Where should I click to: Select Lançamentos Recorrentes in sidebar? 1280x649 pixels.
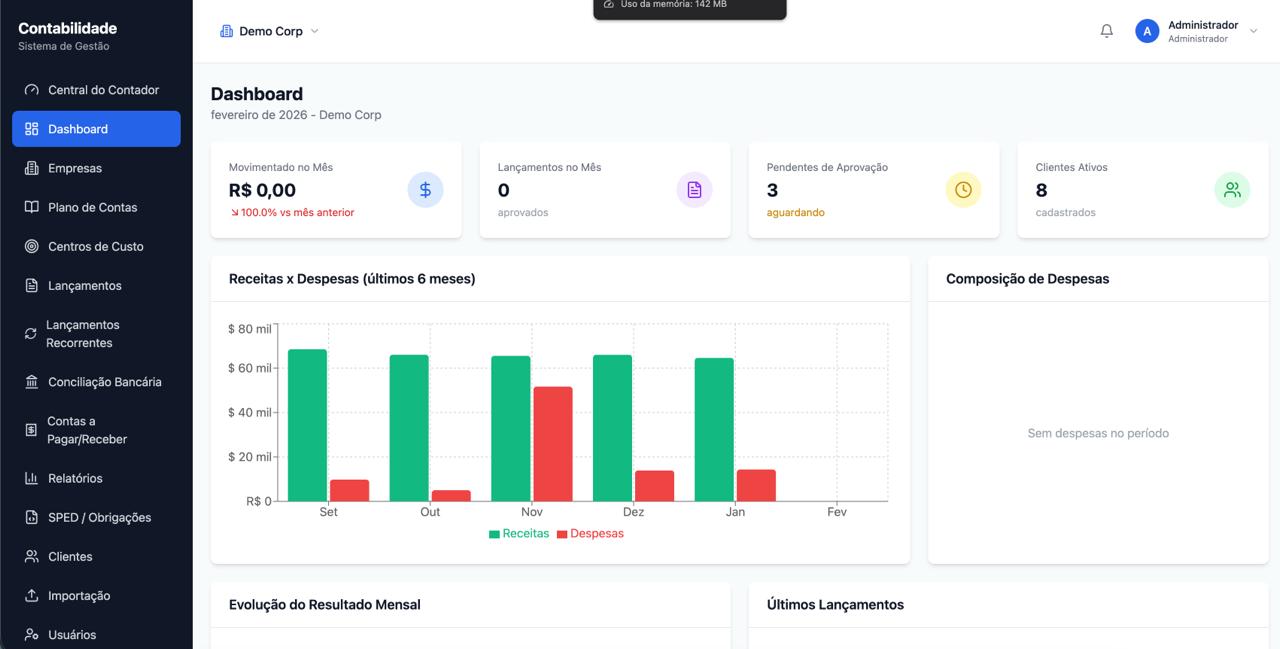point(82,334)
